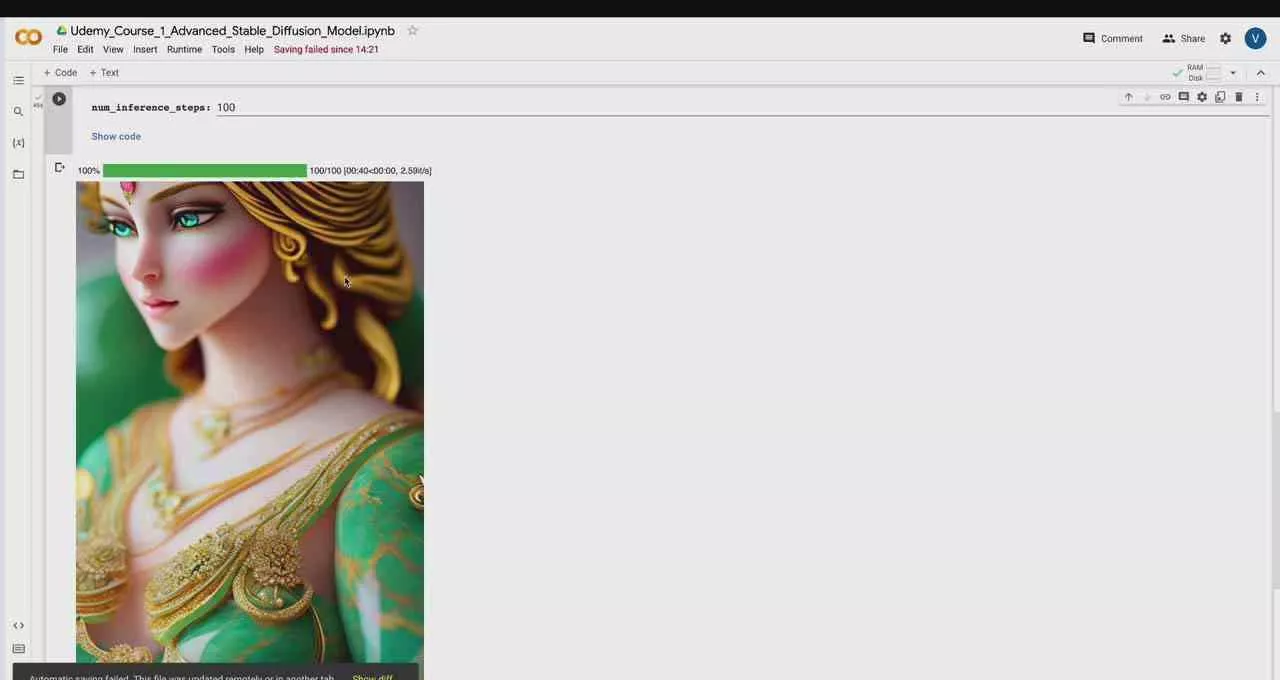Screen dimensions: 1280x680
Task: Run the num_inference_steps cell
Action: click(59, 99)
